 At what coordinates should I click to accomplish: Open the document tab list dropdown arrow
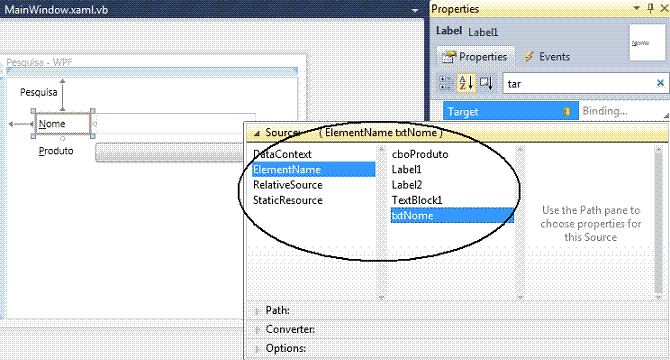pyautogui.click(x=414, y=10)
